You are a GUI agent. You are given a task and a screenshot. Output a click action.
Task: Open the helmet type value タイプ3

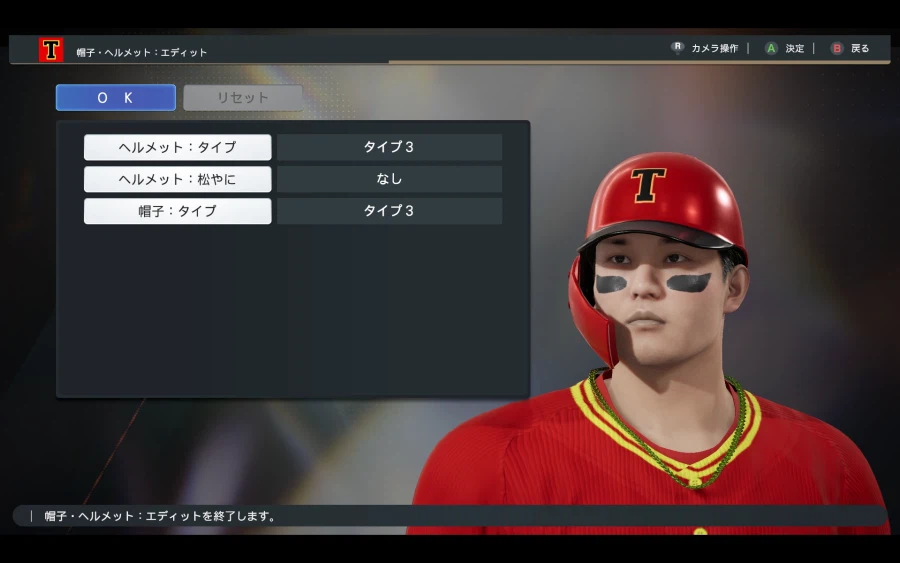pos(389,147)
